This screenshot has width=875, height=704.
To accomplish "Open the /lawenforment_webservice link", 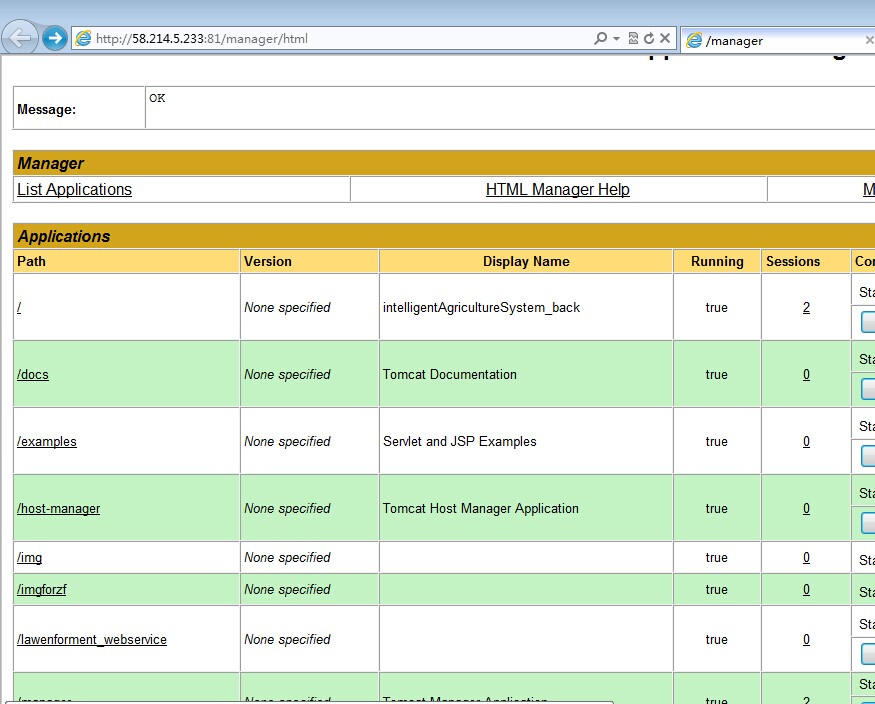I will click(x=92, y=639).
